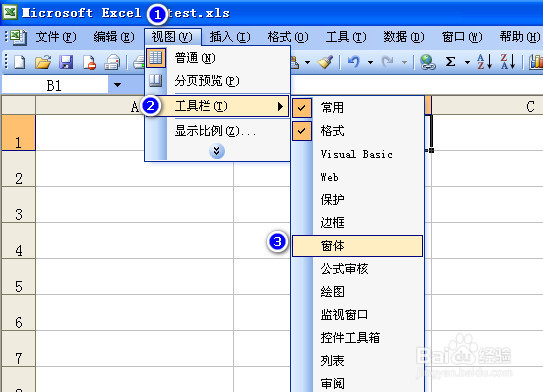Screen dimensions: 543x392
Task: Open the Paste options dropdown arrow
Action: [x=307, y=63]
